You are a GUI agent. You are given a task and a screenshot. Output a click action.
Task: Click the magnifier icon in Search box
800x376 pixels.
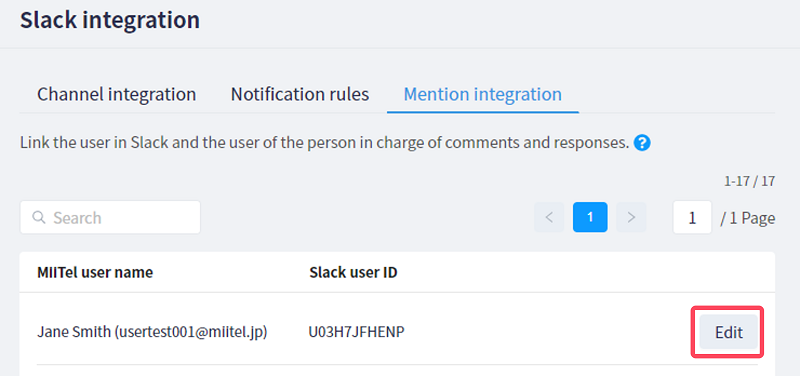point(39,217)
